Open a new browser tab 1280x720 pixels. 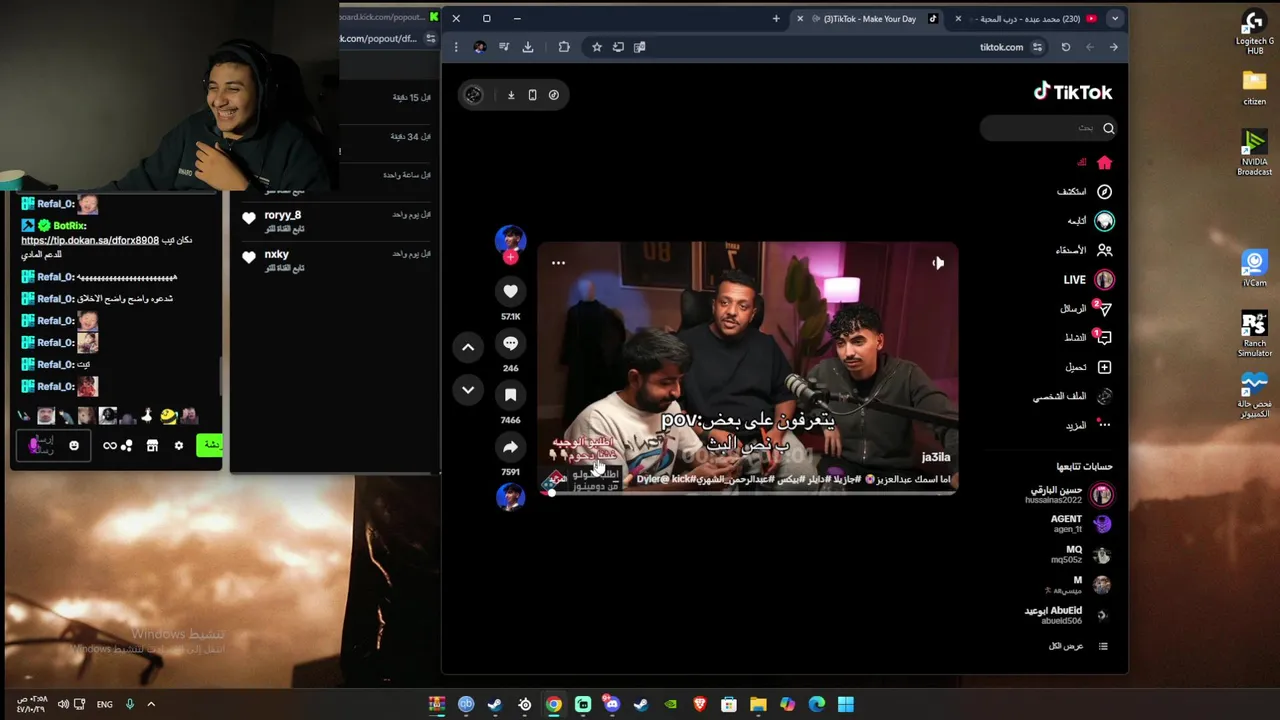point(776,18)
